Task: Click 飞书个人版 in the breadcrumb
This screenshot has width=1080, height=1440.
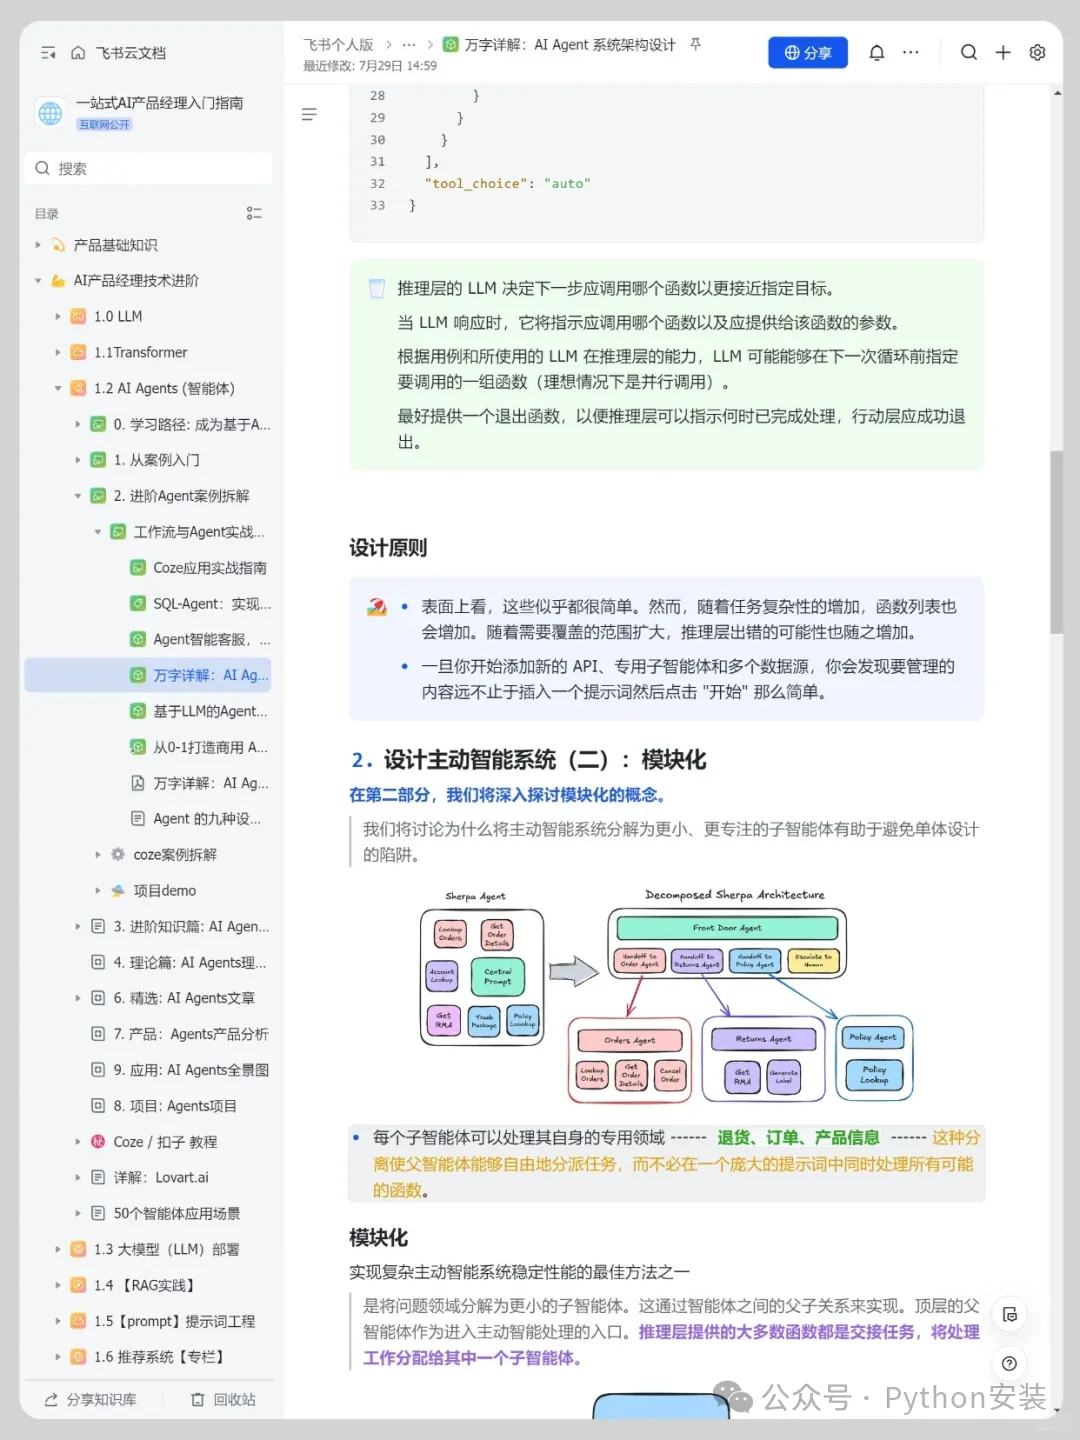Action: (x=338, y=44)
